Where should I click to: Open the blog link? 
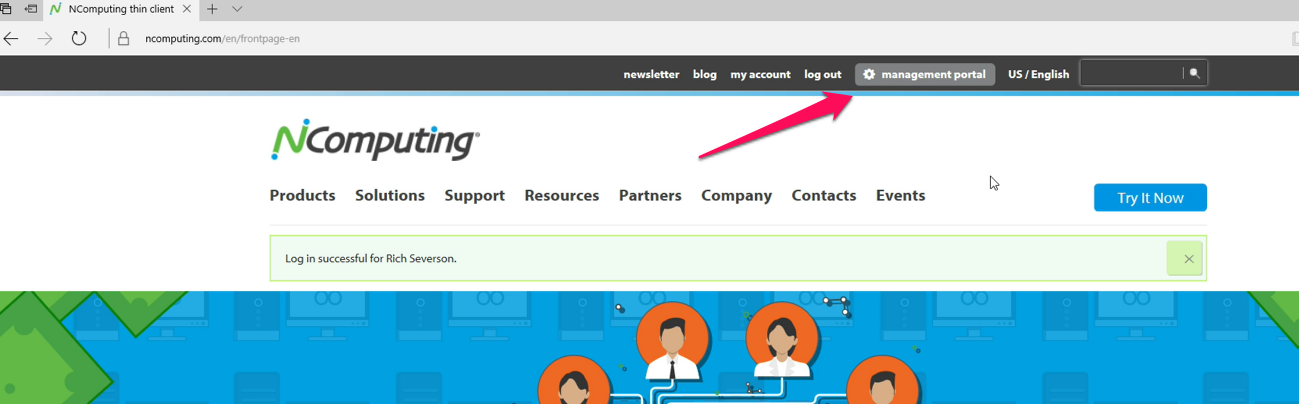[705, 74]
